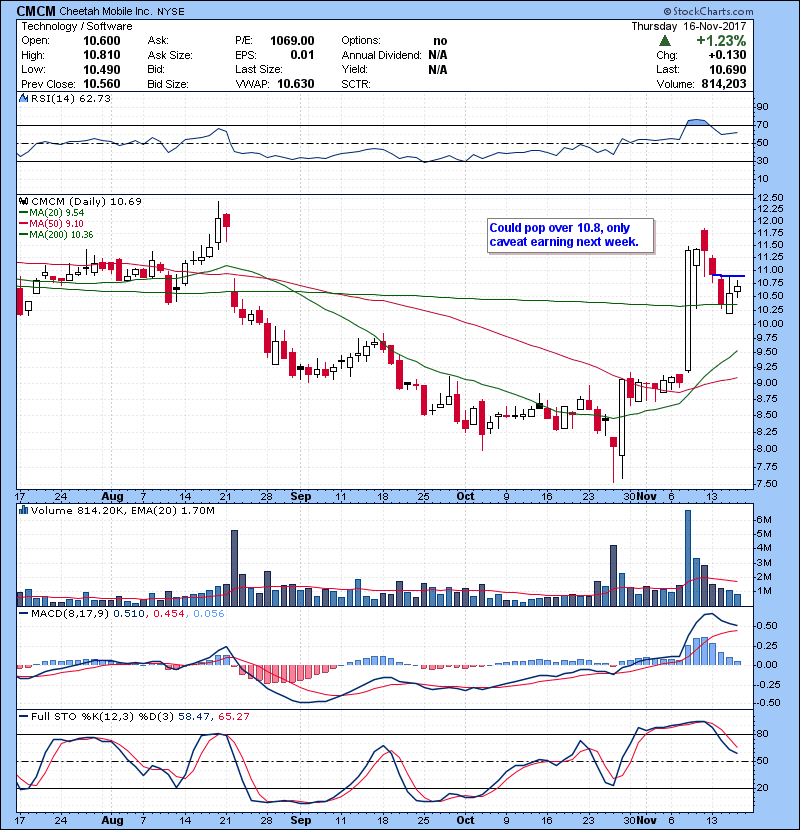
Task: Click the P/E value 1069.00
Action: (292, 41)
